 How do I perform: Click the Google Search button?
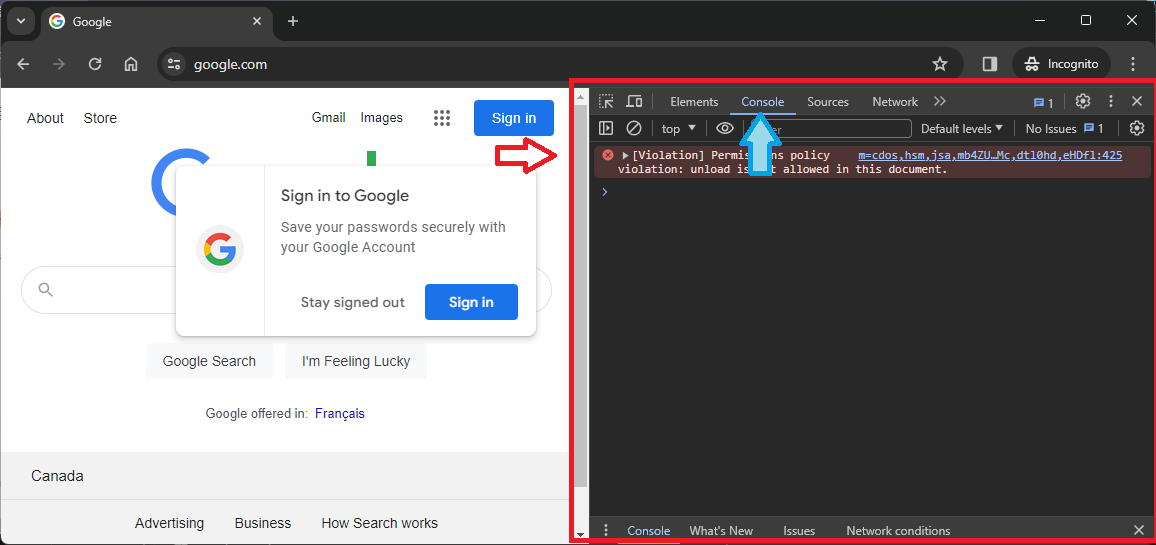[x=209, y=361]
